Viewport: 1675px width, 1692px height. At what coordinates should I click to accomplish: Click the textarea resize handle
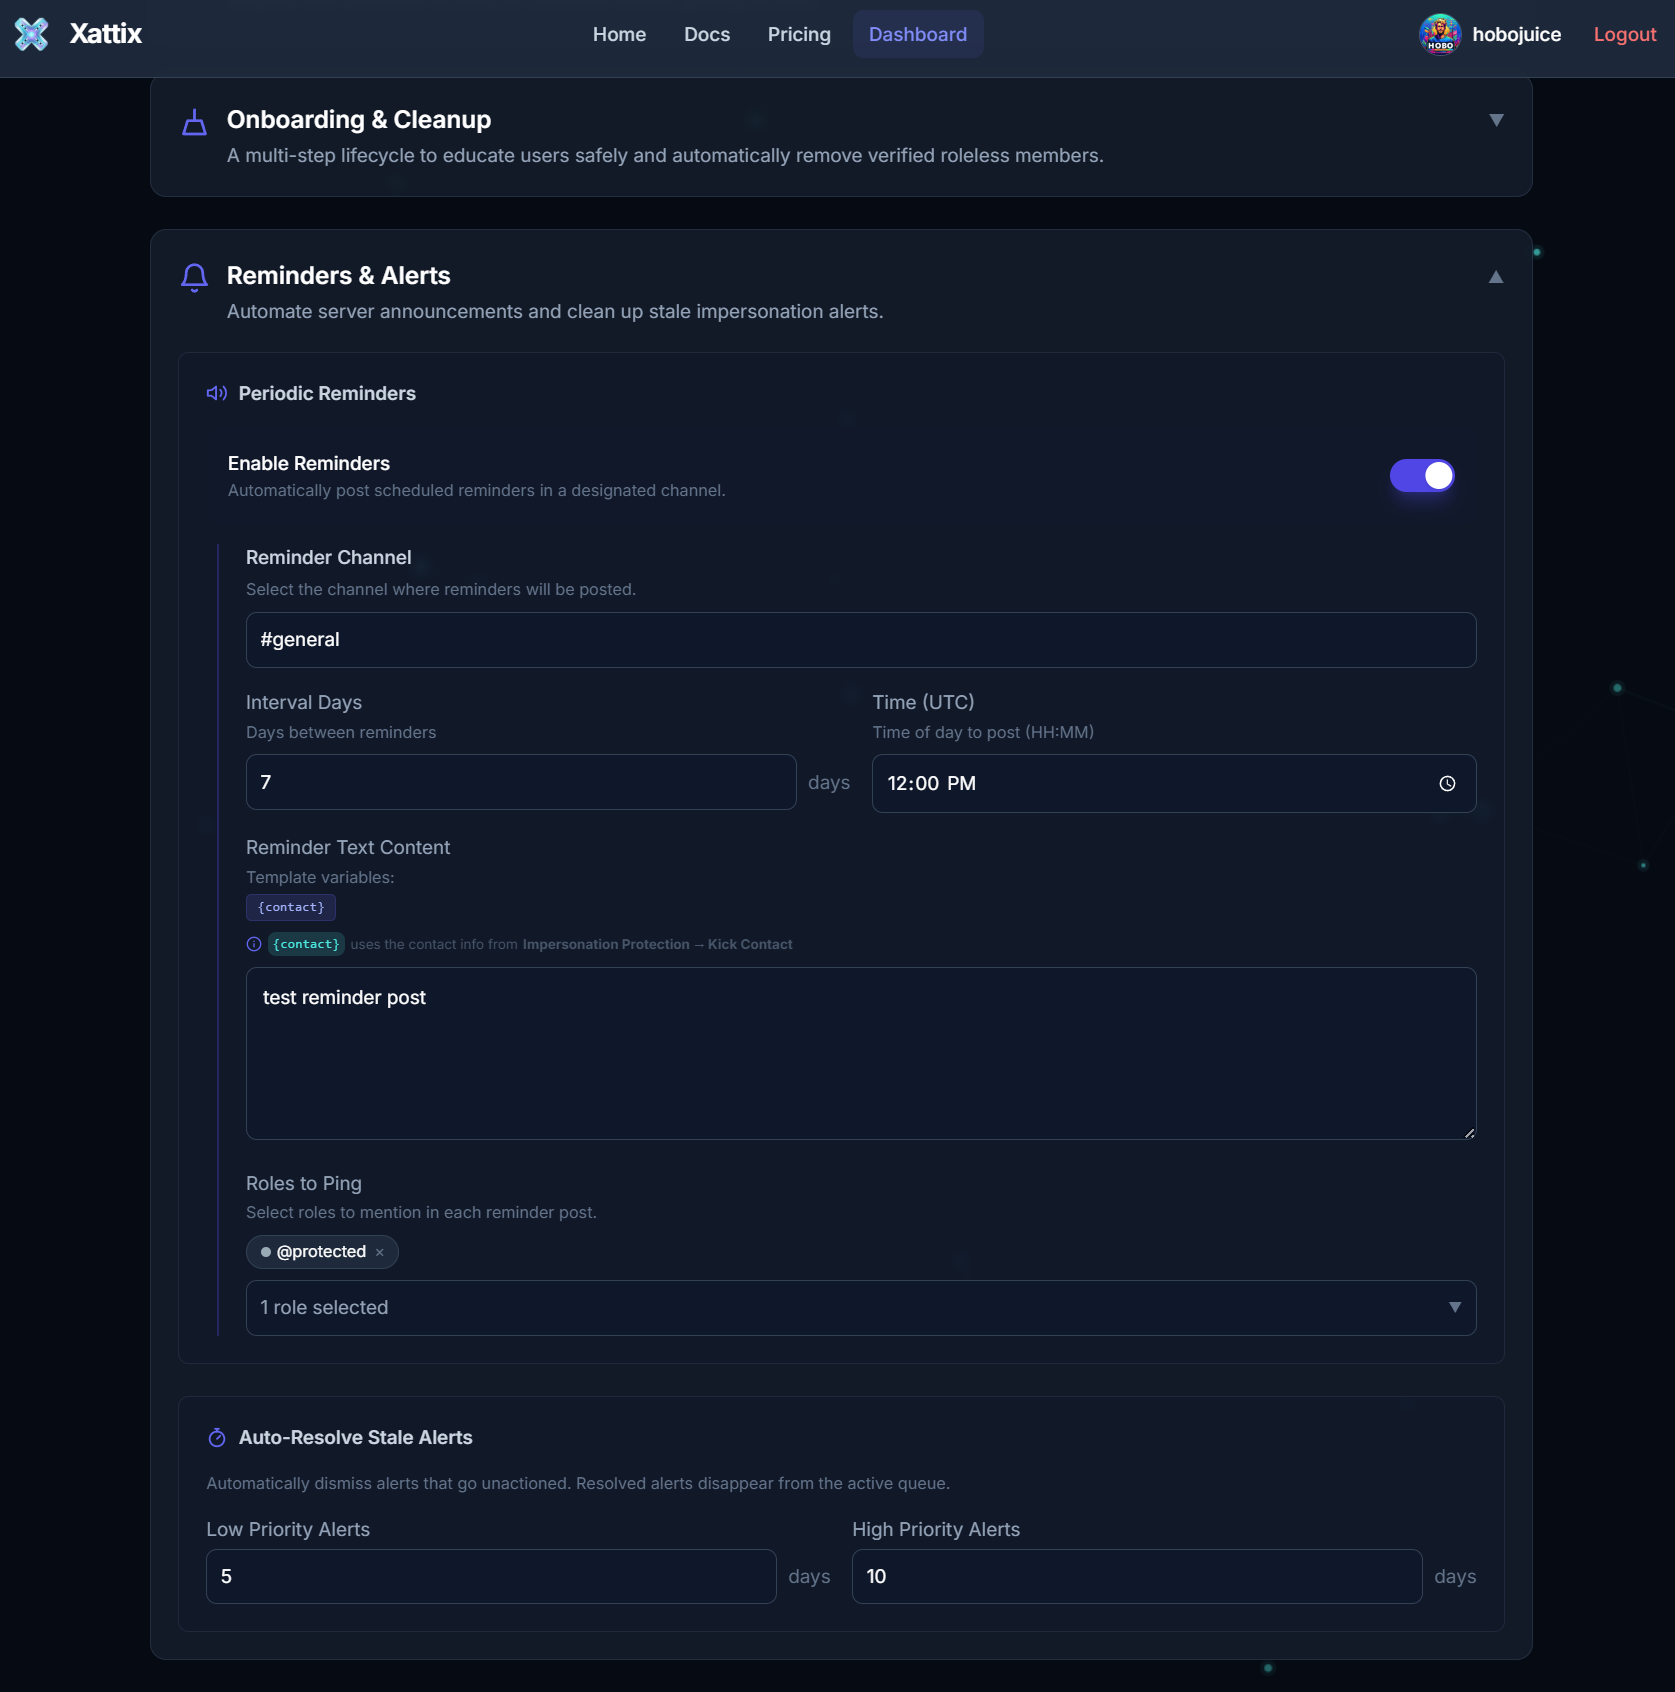1469,1132
